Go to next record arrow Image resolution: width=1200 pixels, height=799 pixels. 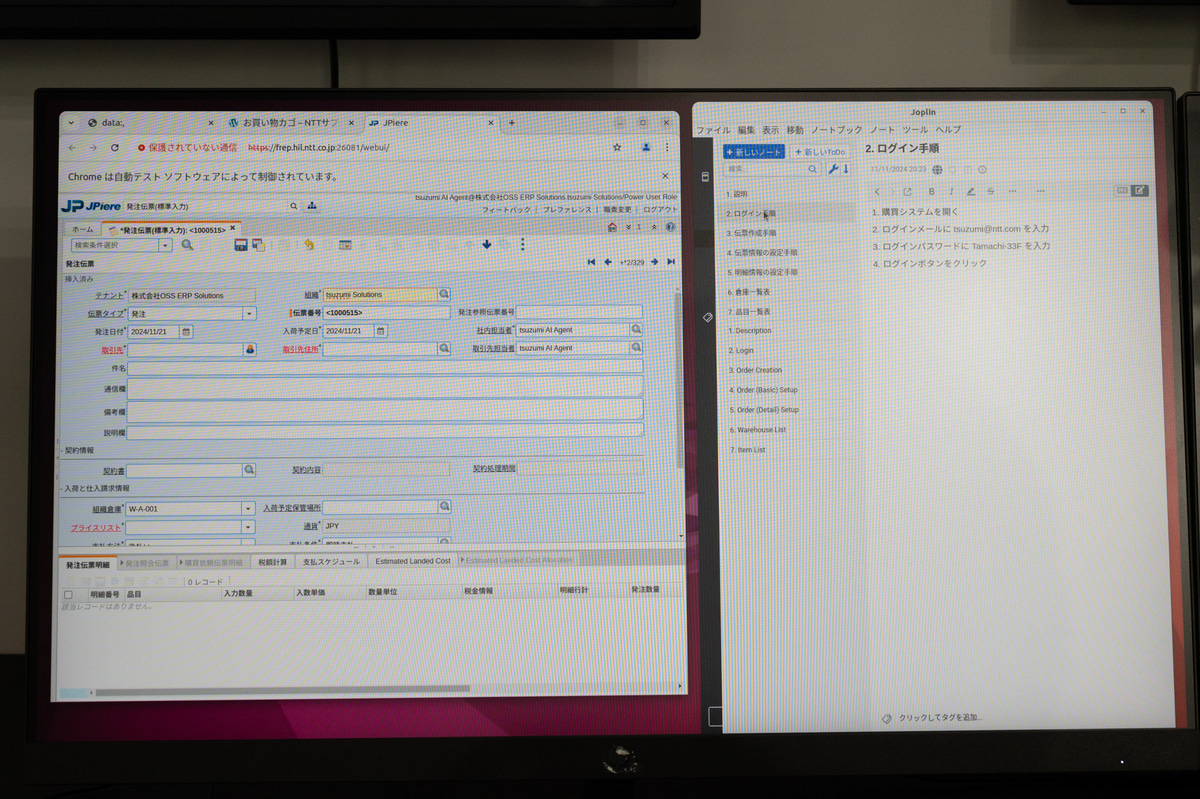pos(654,262)
